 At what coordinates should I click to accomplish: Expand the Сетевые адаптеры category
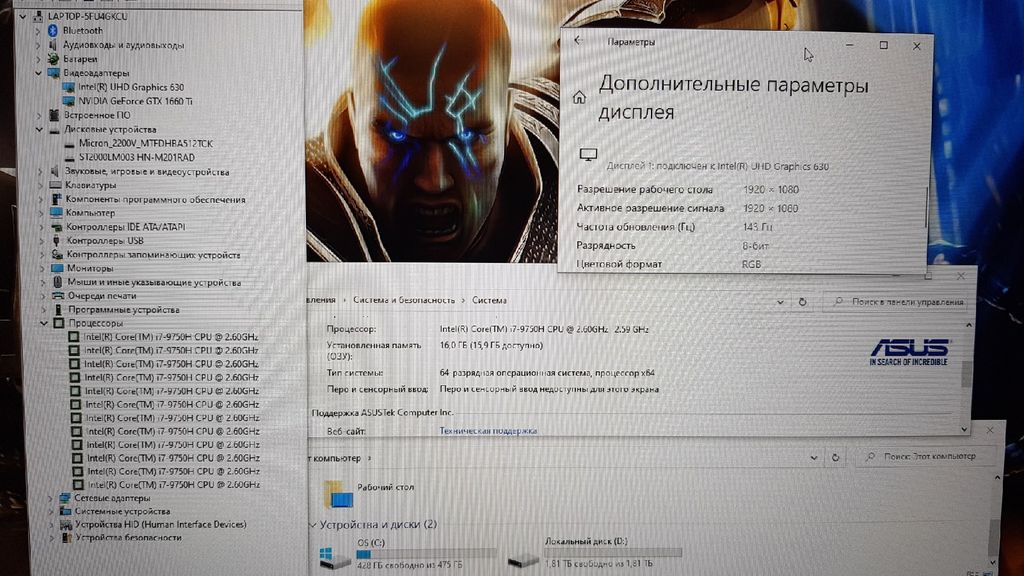[51, 498]
